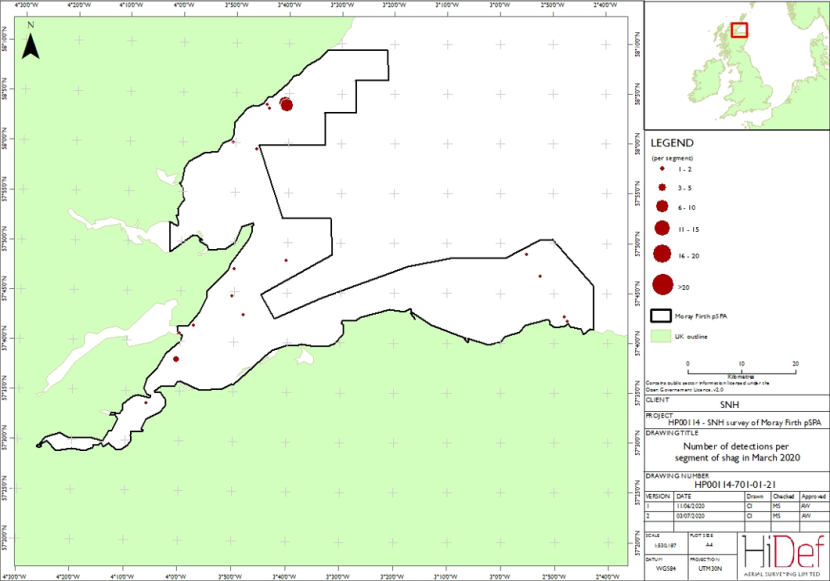This screenshot has width=830, height=581.
Task: Click the inset map of Britain and Ireland
Action: 737,65
